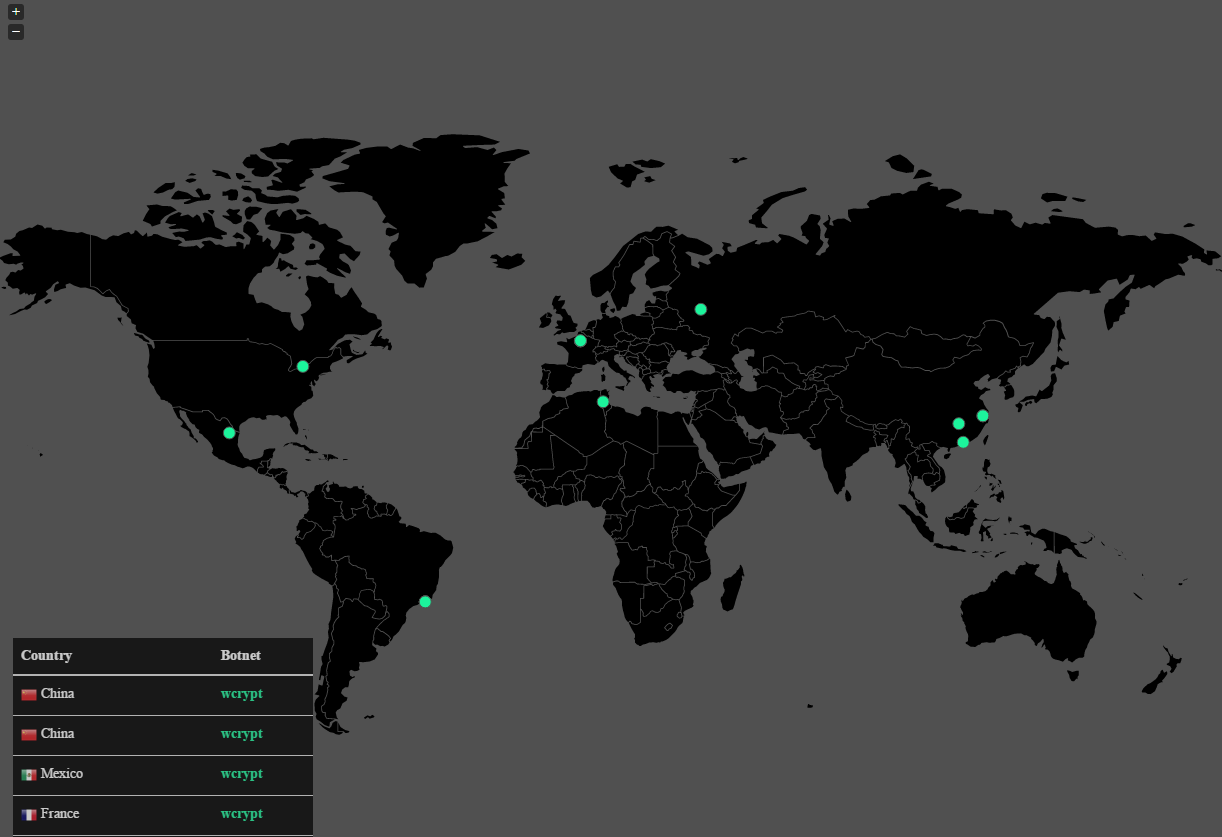This screenshot has width=1222, height=837.
Task: Click wcrypt in the first China row
Action: pyautogui.click(x=241, y=694)
